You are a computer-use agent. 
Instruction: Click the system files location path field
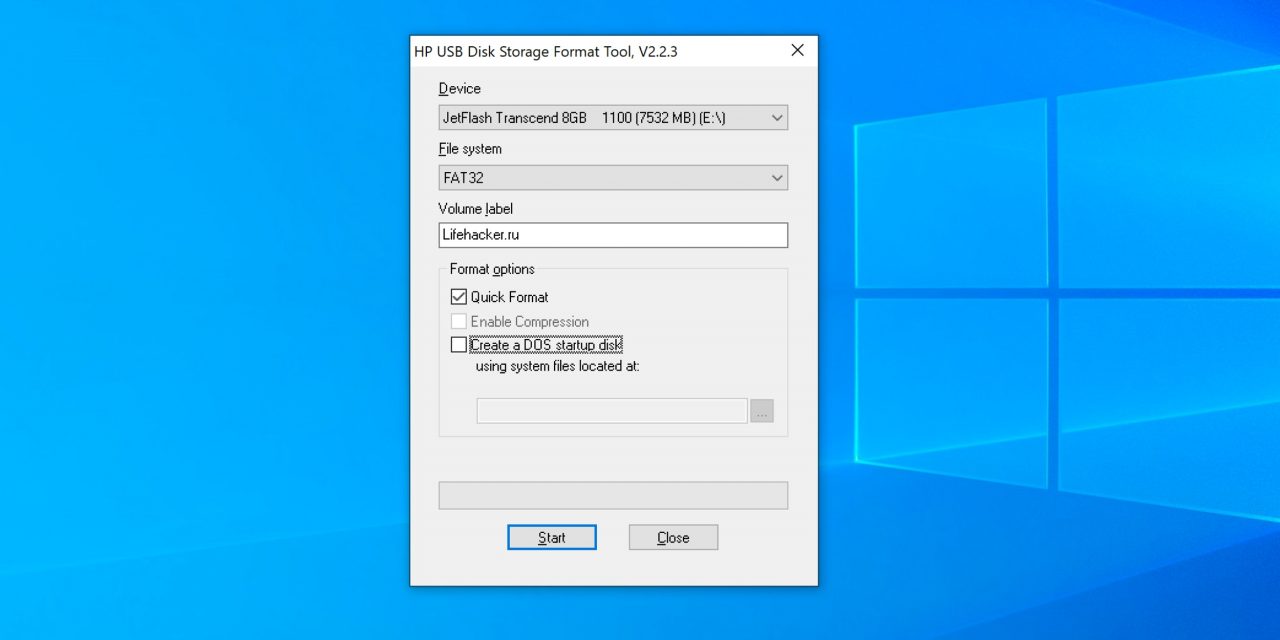click(x=611, y=411)
